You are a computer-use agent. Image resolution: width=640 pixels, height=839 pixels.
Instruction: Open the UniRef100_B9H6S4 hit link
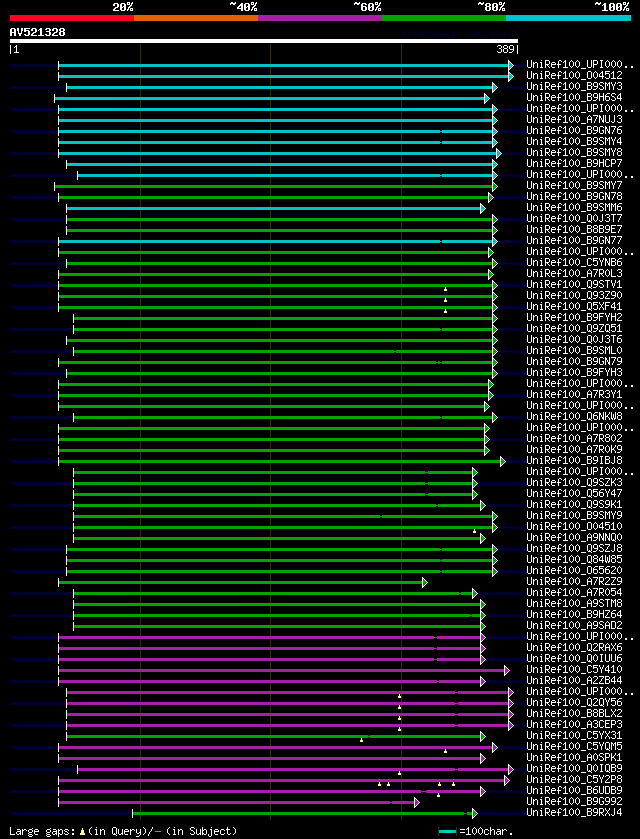(574, 97)
